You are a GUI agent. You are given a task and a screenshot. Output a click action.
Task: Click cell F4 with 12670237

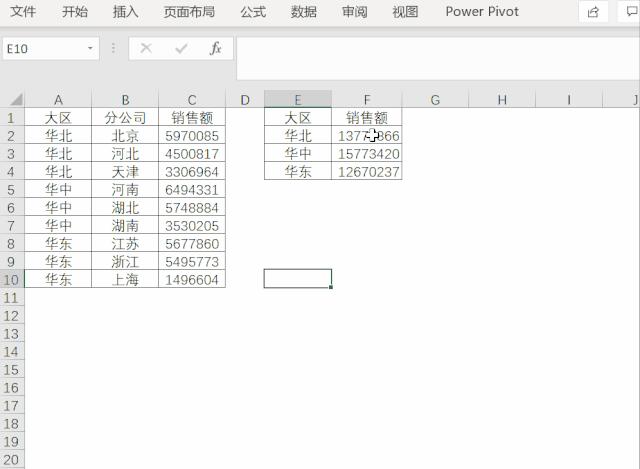[x=367, y=171]
